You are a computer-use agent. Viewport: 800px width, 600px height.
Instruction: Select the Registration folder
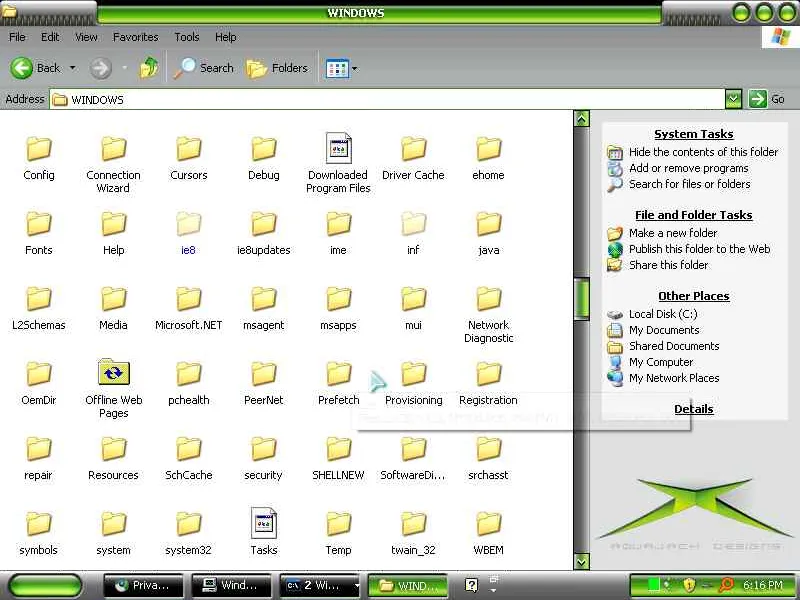pos(489,384)
